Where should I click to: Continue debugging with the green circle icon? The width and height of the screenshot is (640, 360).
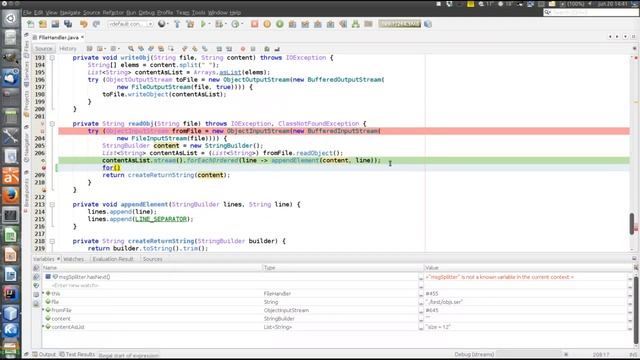pyautogui.click(x=280, y=24)
